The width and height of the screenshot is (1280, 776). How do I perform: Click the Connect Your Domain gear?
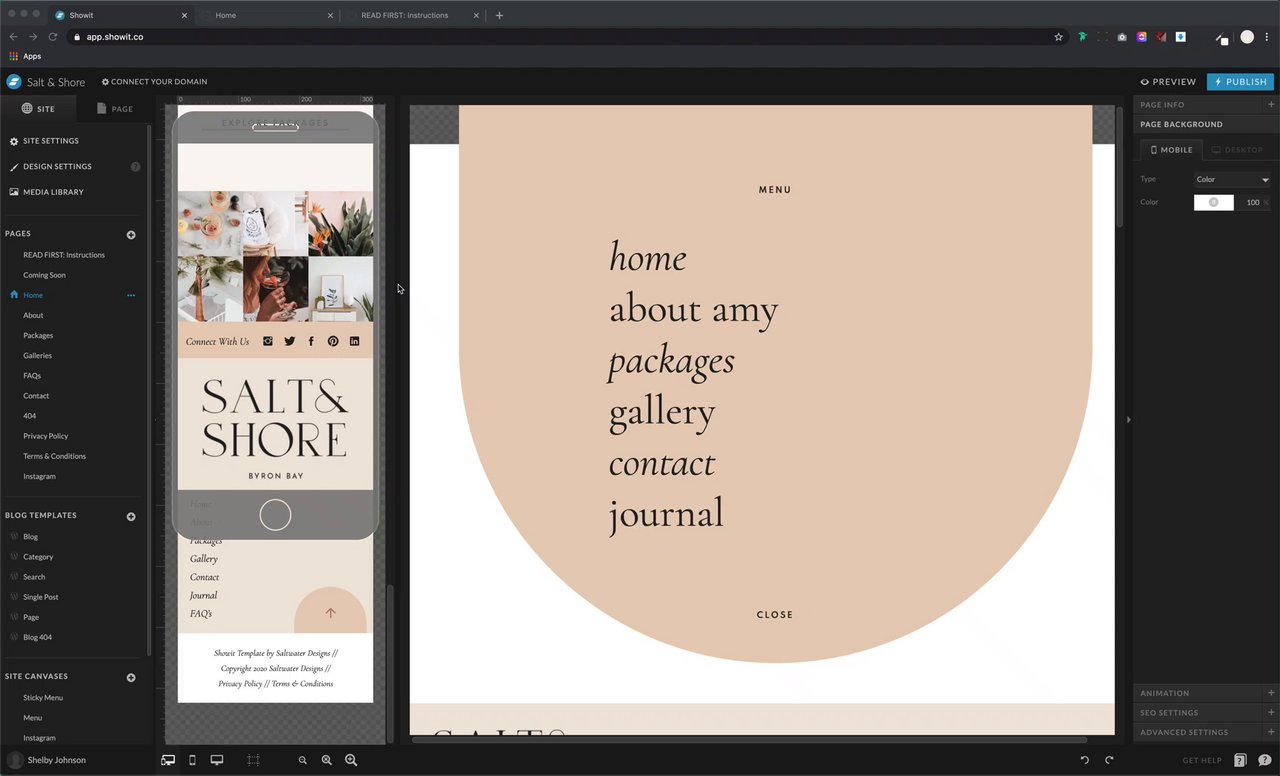pos(105,82)
